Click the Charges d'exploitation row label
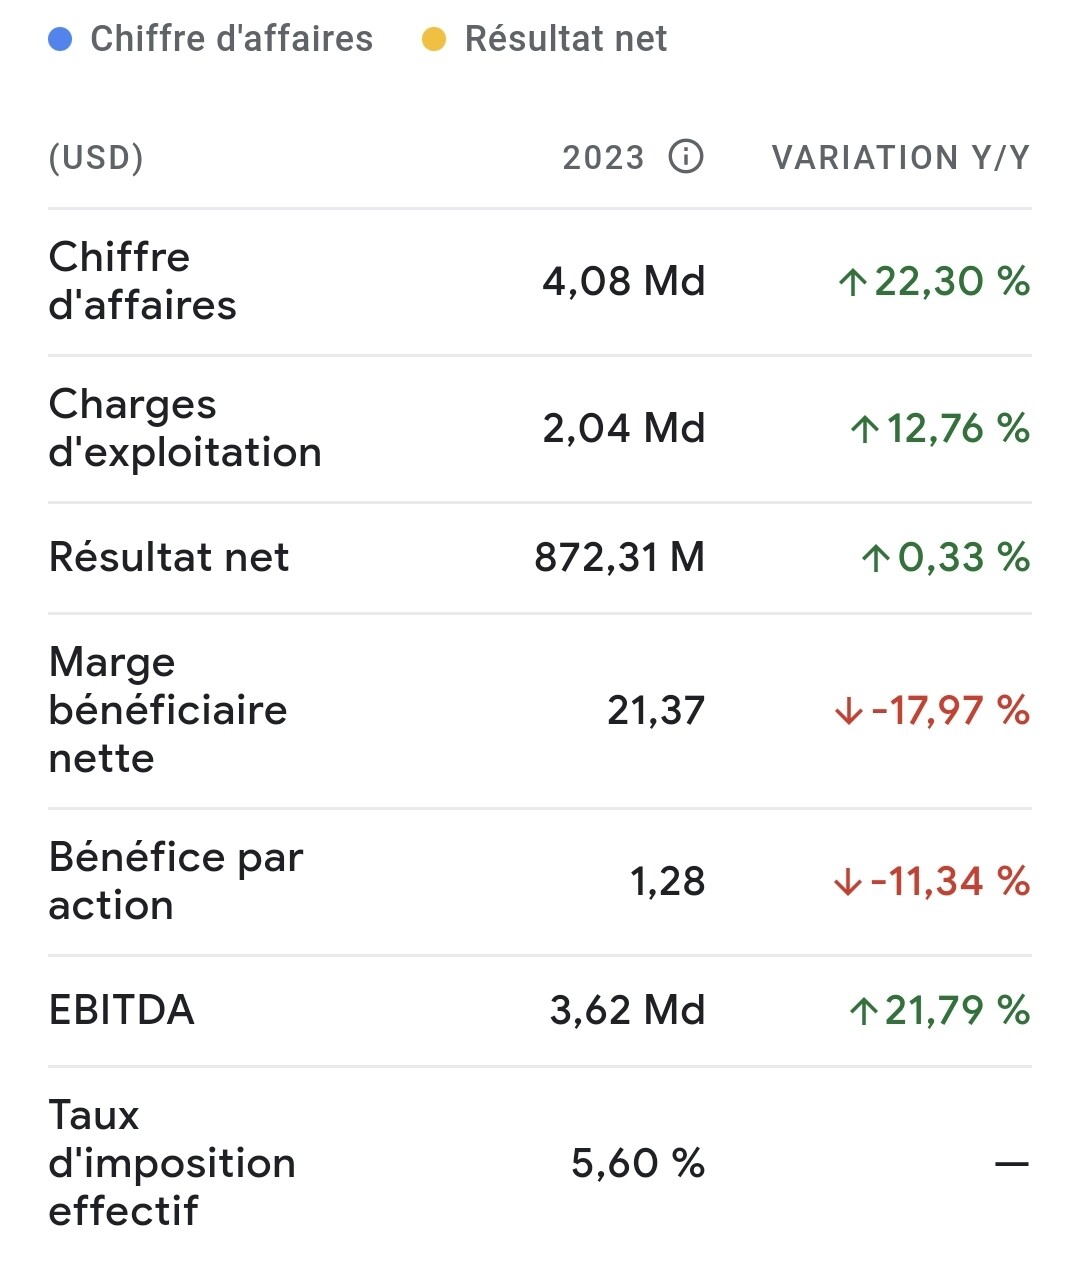 click(185, 428)
